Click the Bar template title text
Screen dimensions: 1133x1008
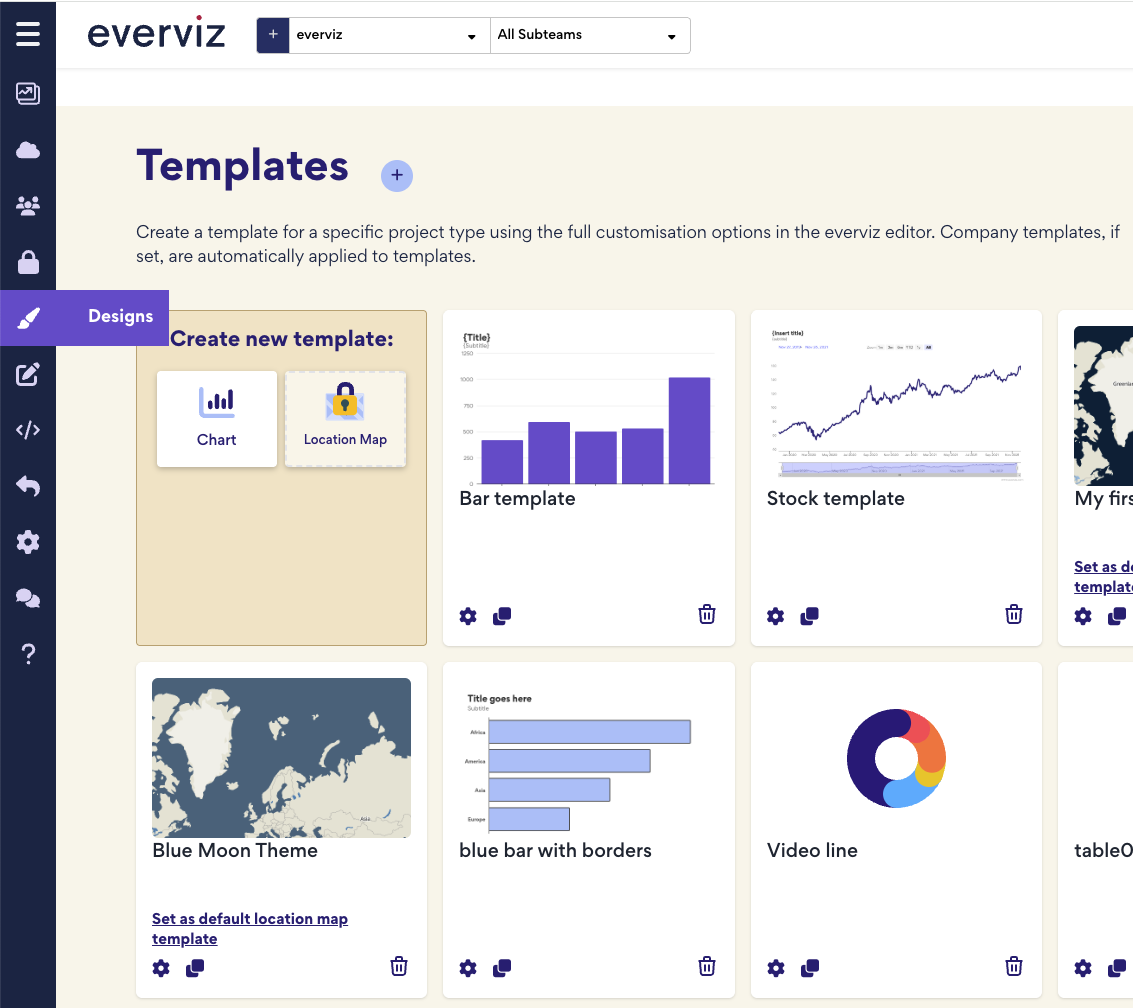[517, 499]
